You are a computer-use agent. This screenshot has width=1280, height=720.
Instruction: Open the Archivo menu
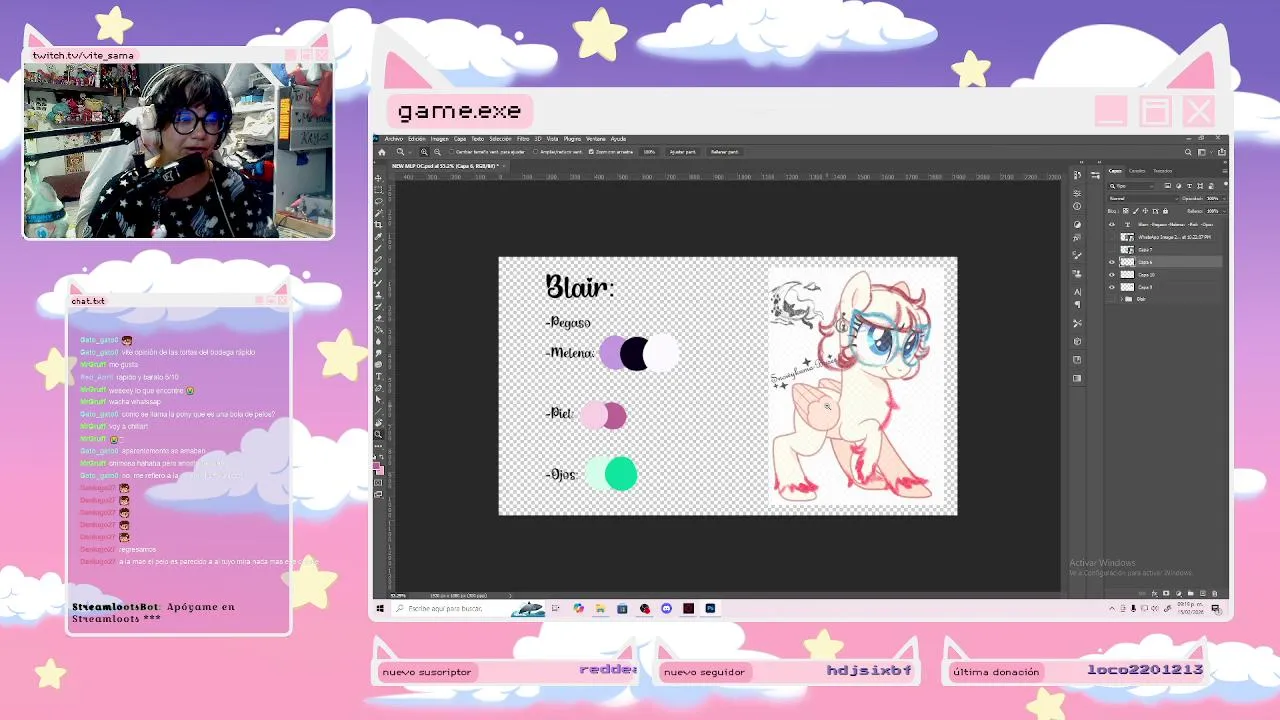pos(393,139)
